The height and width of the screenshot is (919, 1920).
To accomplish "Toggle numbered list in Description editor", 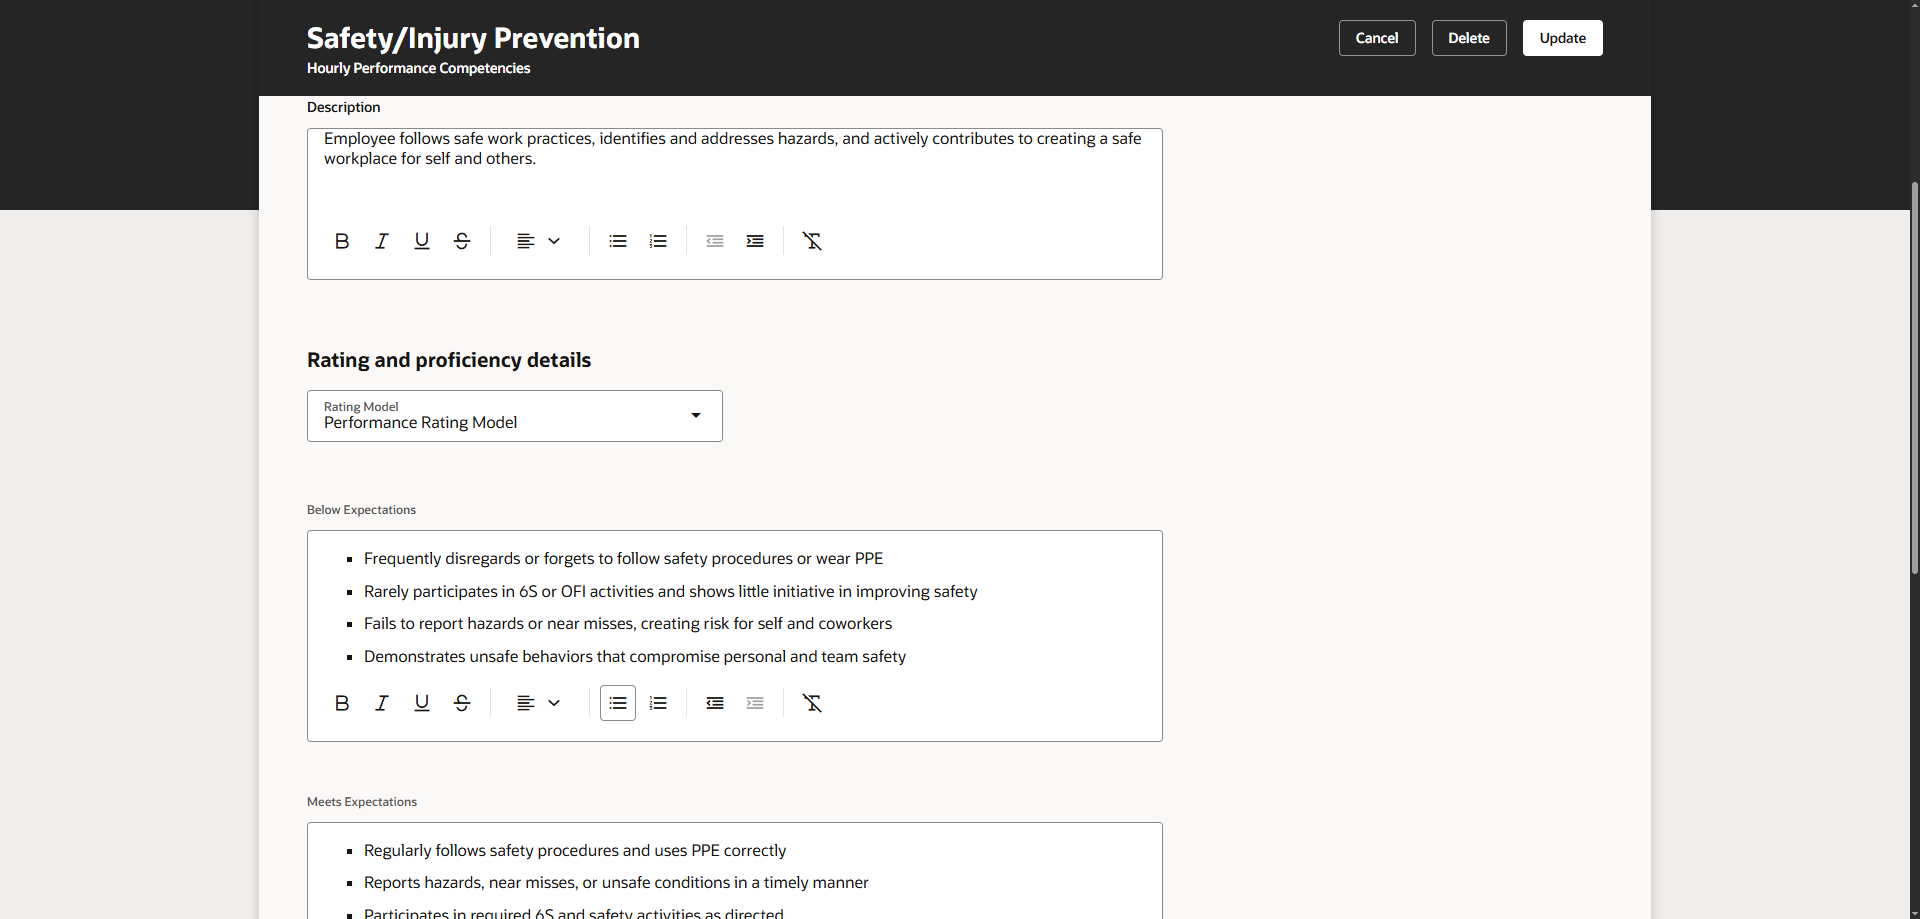I will click(x=658, y=241).
